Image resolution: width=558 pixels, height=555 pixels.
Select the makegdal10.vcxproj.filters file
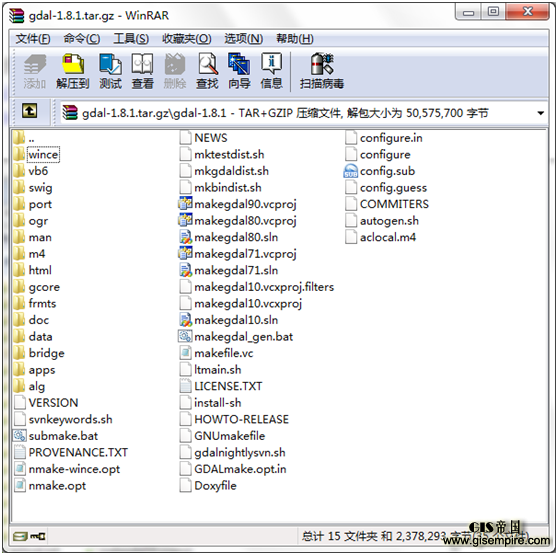tap(257, 286)
